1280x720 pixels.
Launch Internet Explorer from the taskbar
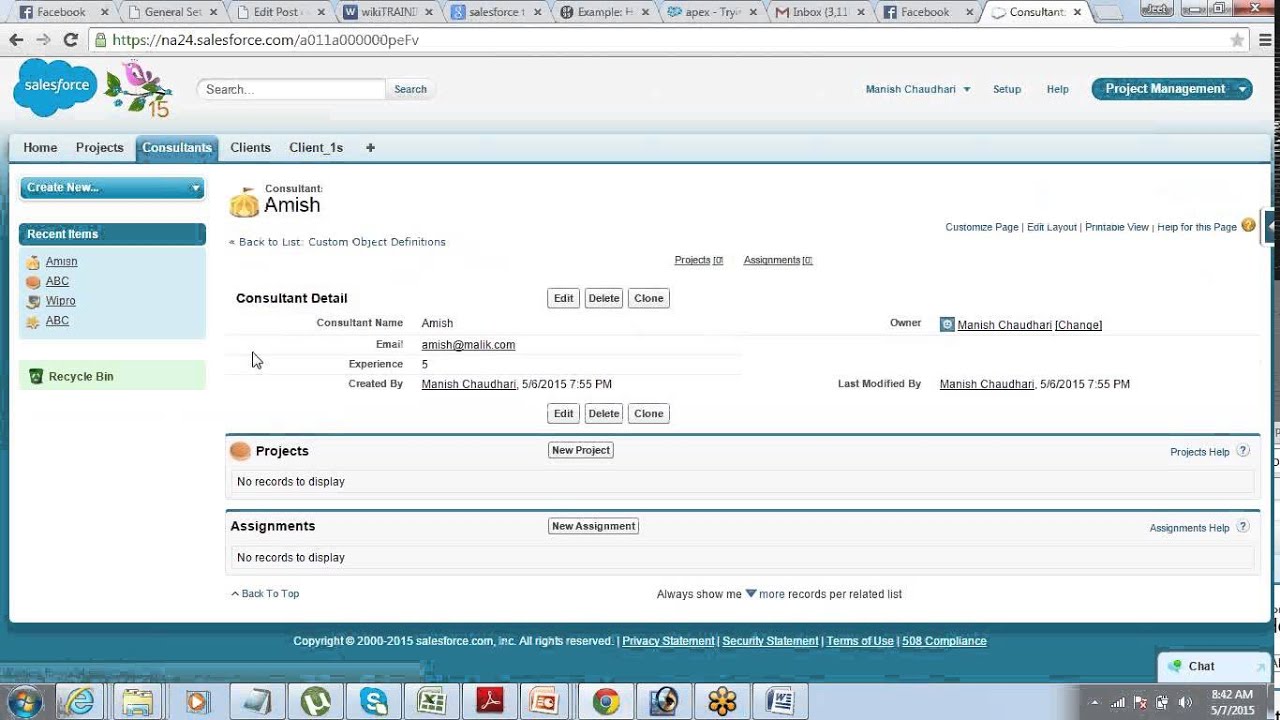point(79,701)
